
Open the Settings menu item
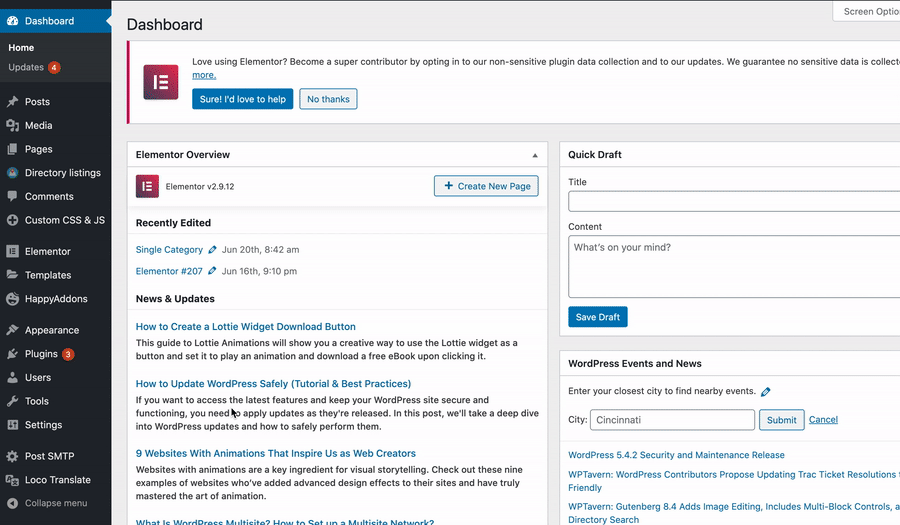tap(43, 425)
